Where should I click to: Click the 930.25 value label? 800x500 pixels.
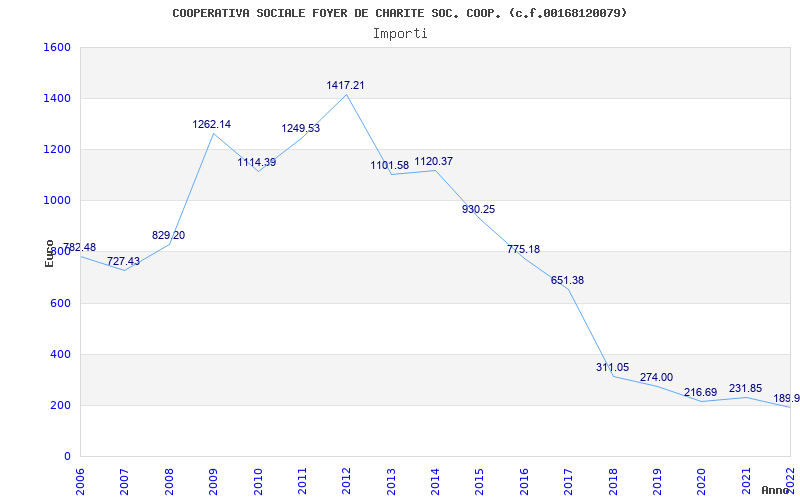[x=479, y=209]
